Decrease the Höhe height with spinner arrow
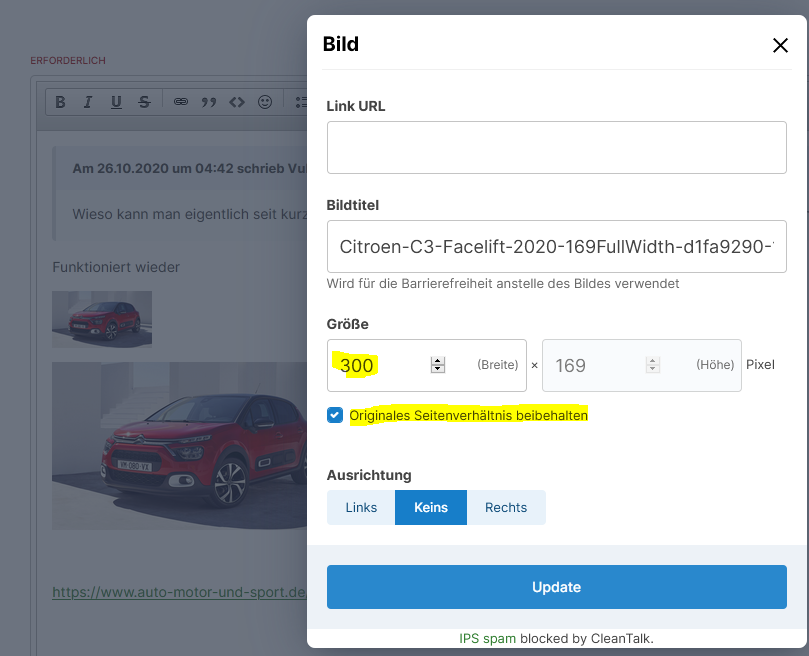The height and width of the screenshot is (656, 809). click(653, 369)
